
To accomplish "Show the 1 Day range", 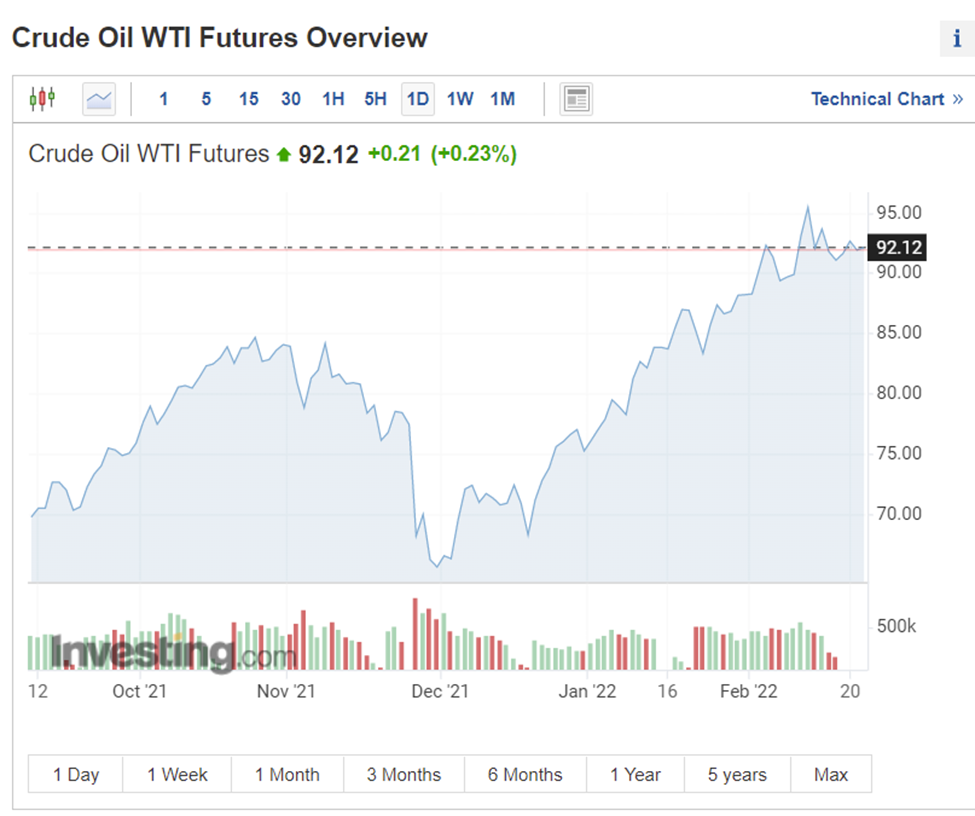I will (76, 774).
